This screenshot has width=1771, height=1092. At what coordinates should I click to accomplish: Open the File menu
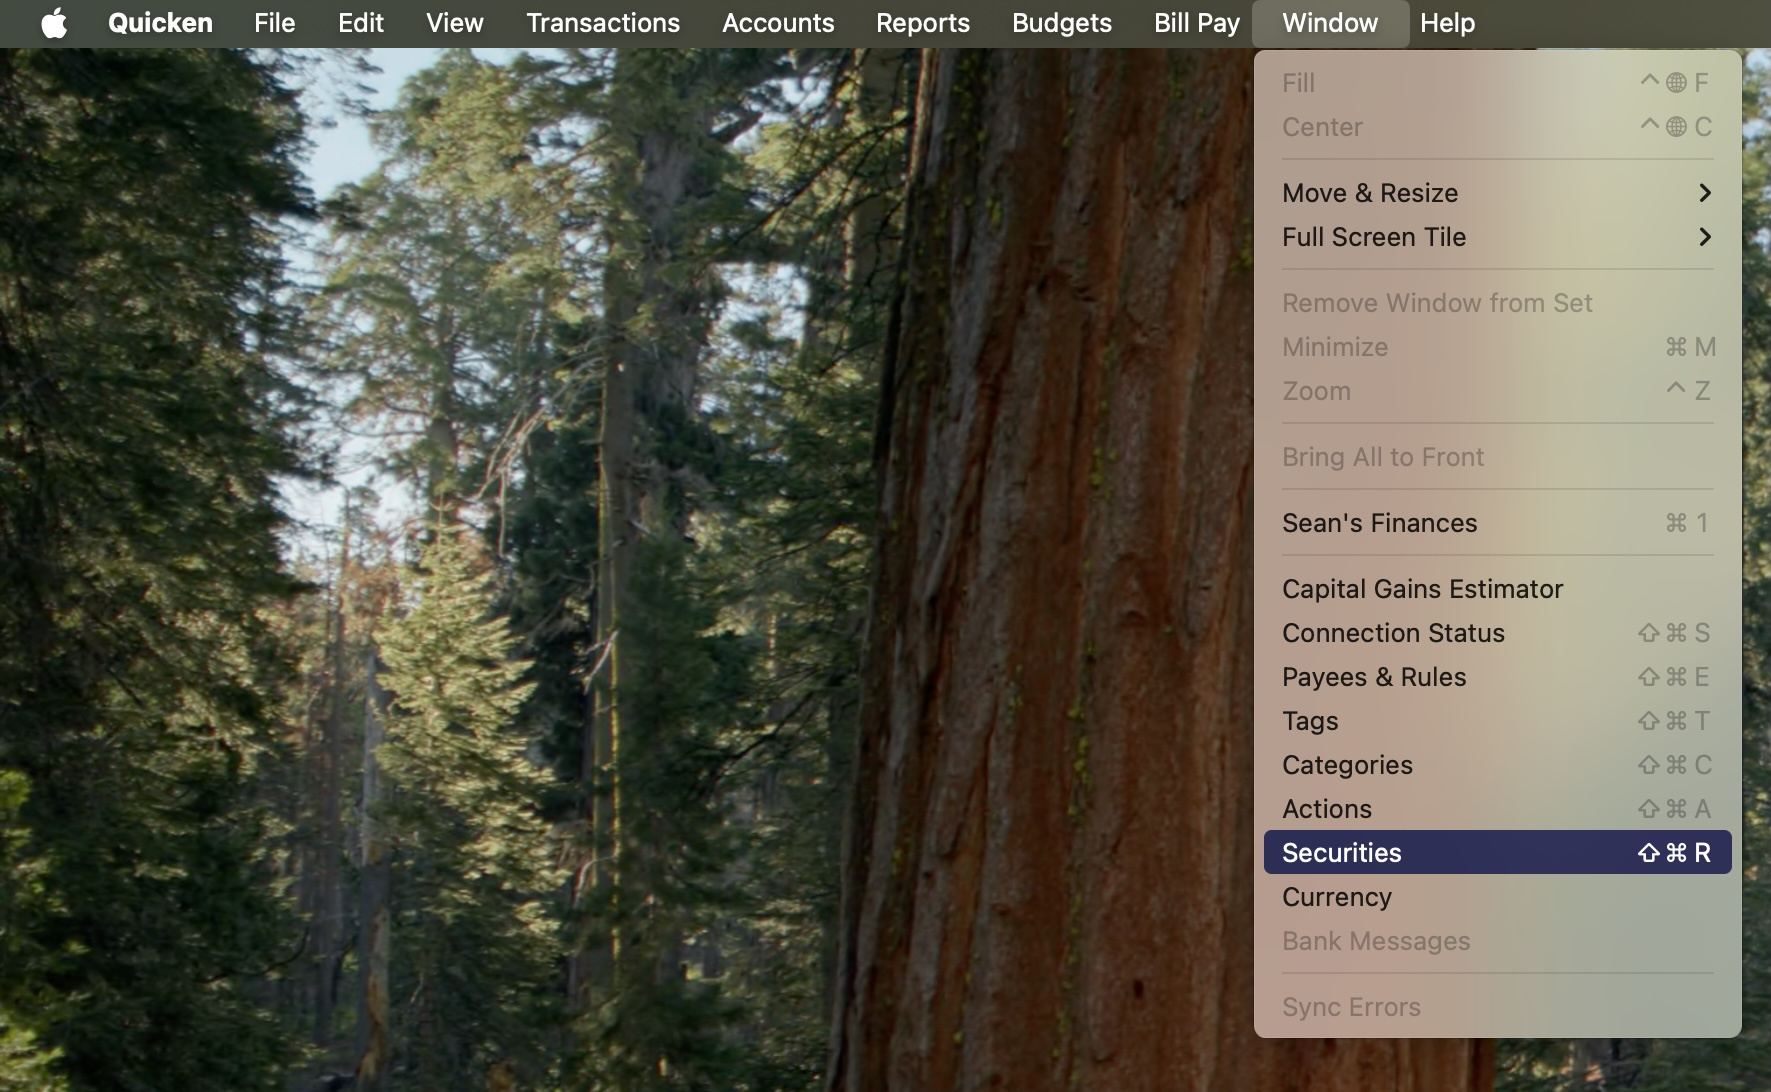pos(274,23)
